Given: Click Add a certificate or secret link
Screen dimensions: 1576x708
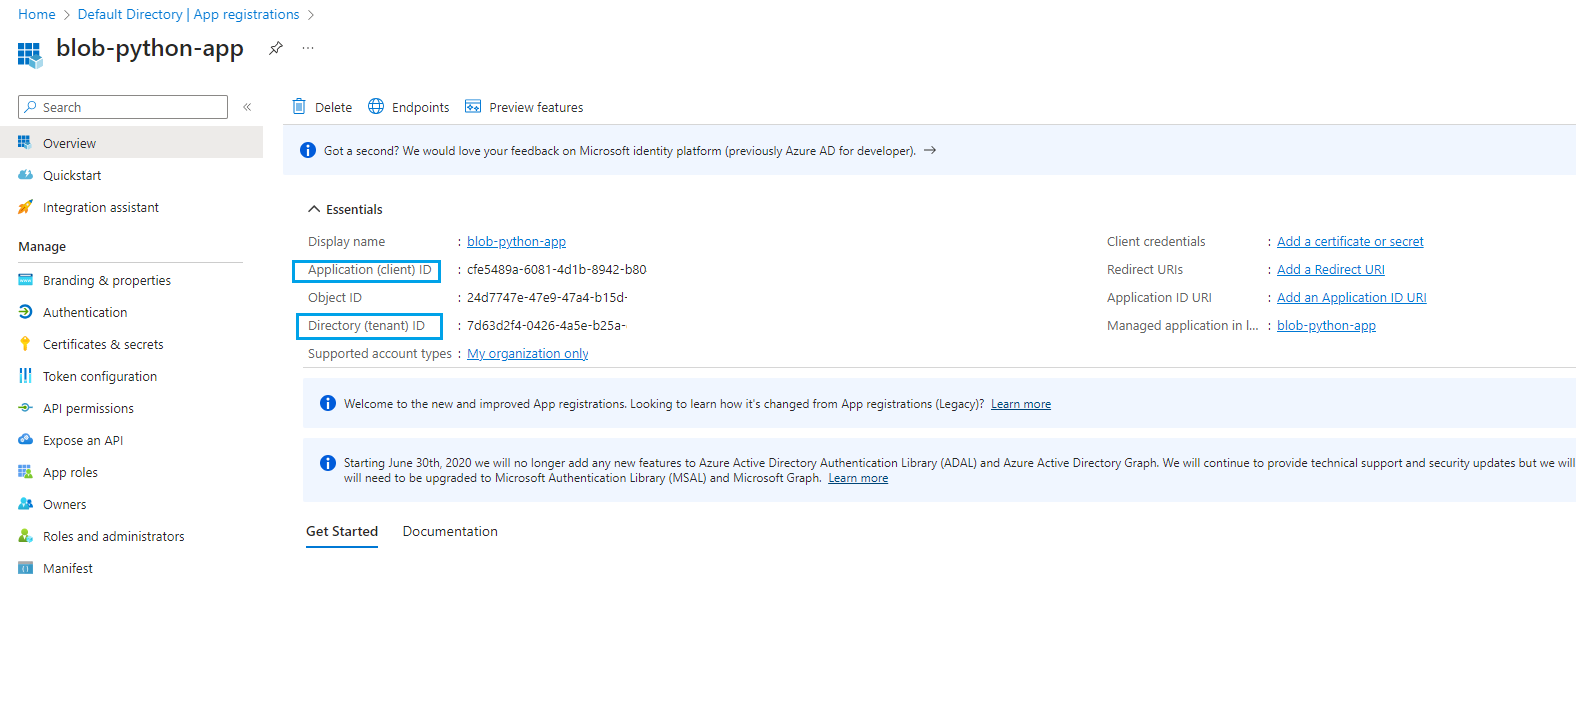Looking at the screenshot, I should point(1350,241).
